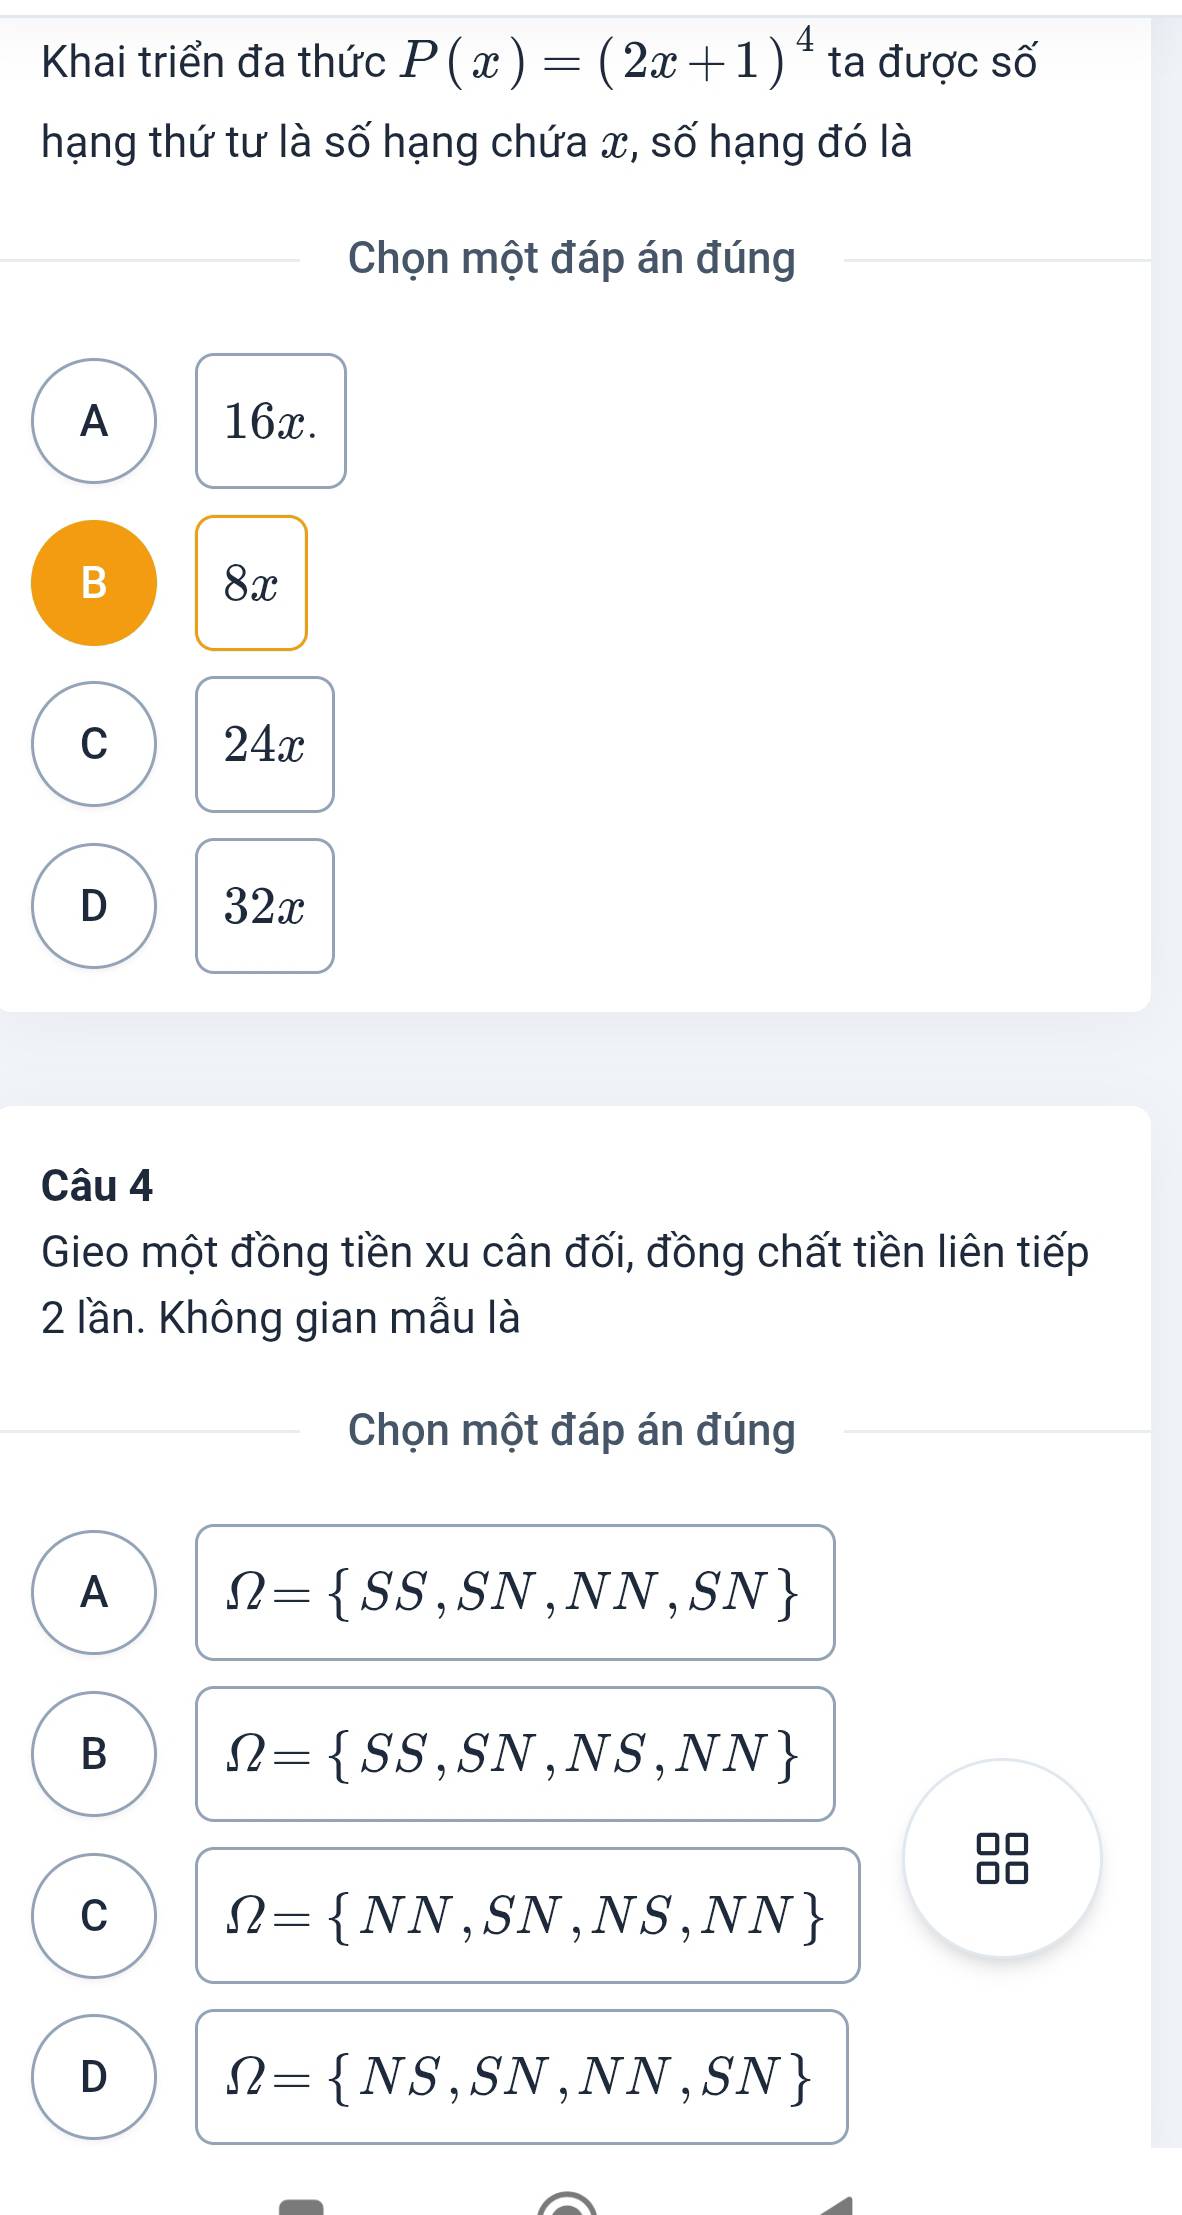Click the 16x answer box
1182x2215 pixels.
click(x=271, y=421)
